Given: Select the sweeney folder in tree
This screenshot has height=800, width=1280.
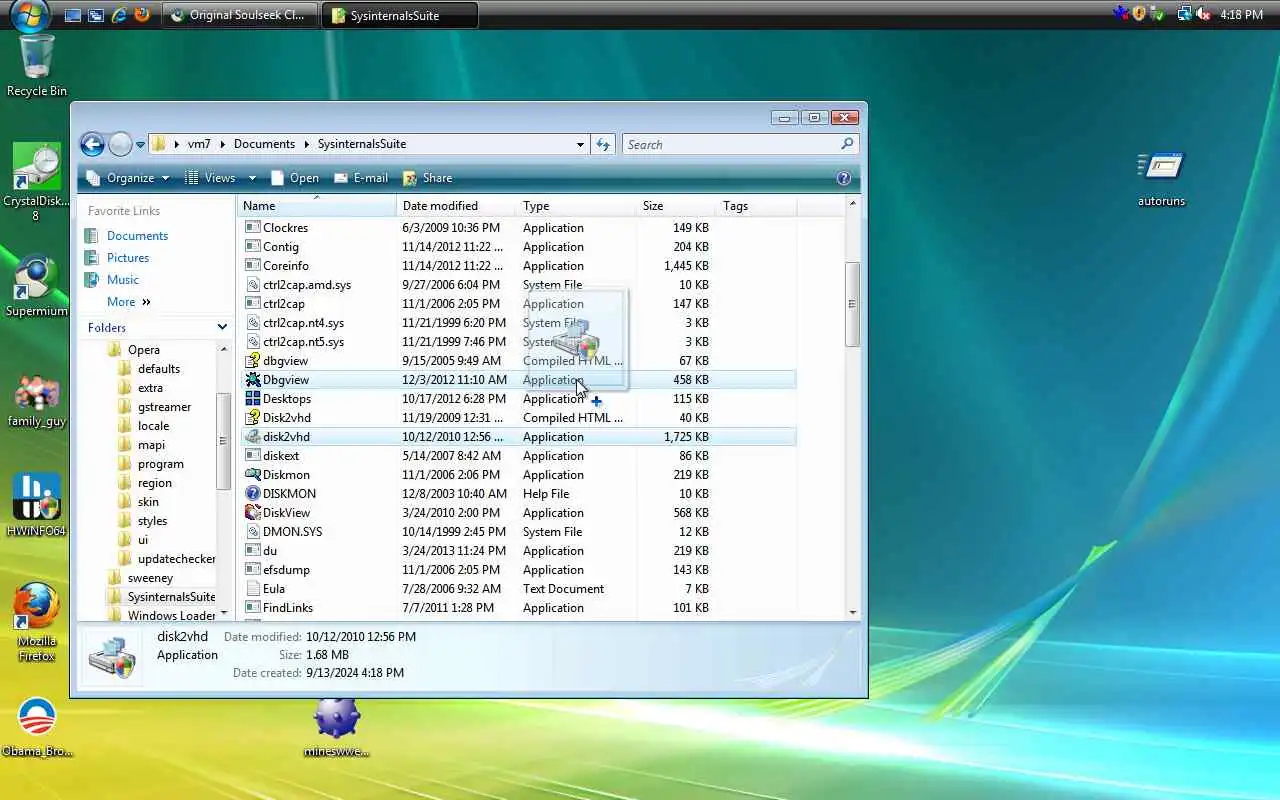Looking at the screenshot, I should (150, 578).
